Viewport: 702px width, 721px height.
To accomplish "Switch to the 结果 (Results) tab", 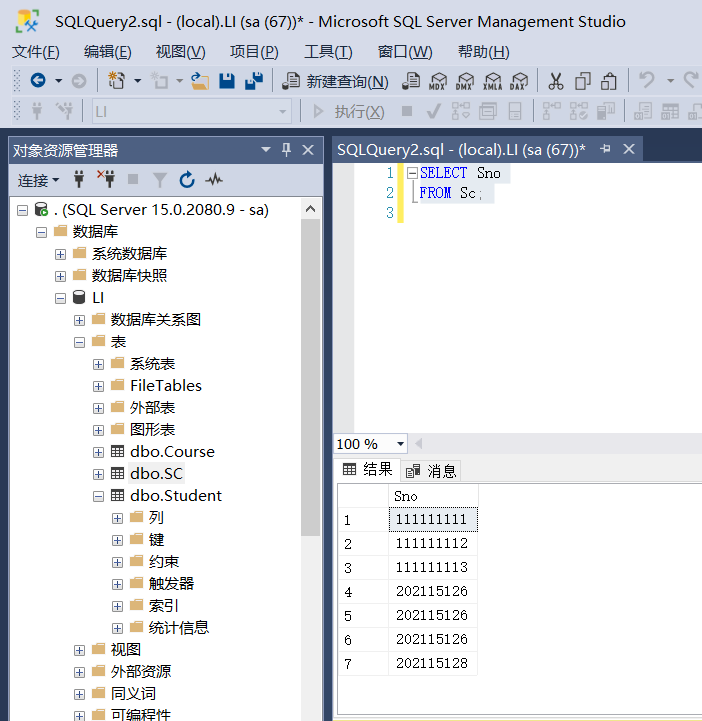I will (368, 469).
